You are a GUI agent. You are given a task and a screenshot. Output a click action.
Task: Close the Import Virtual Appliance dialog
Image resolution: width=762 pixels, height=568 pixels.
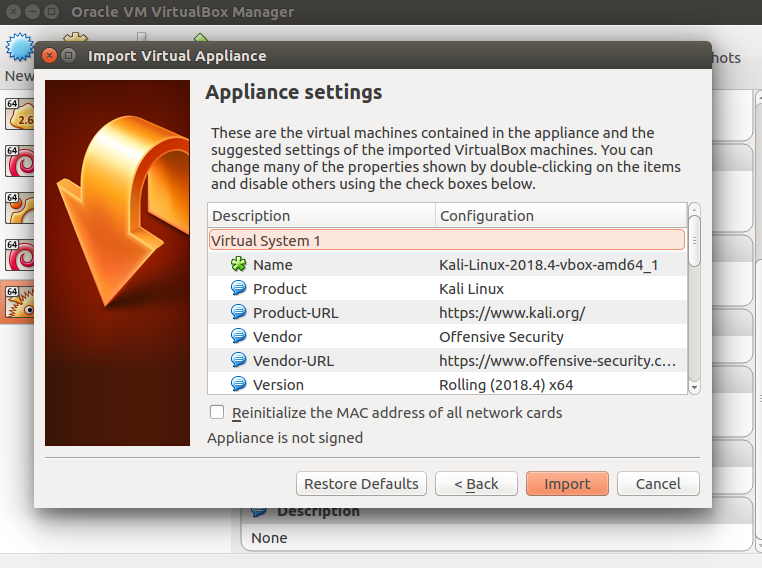[x=50, y=55]
